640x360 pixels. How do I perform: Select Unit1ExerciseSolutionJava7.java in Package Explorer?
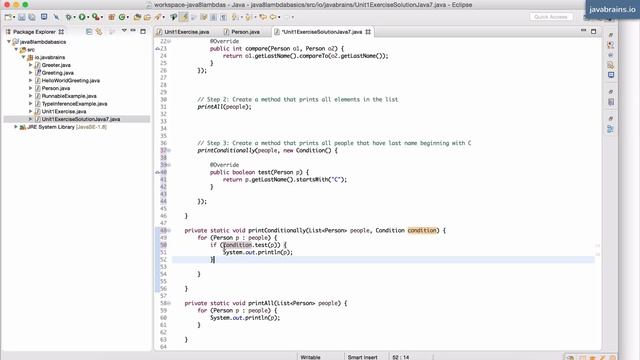pyautogui.click(x=81, y=119)
